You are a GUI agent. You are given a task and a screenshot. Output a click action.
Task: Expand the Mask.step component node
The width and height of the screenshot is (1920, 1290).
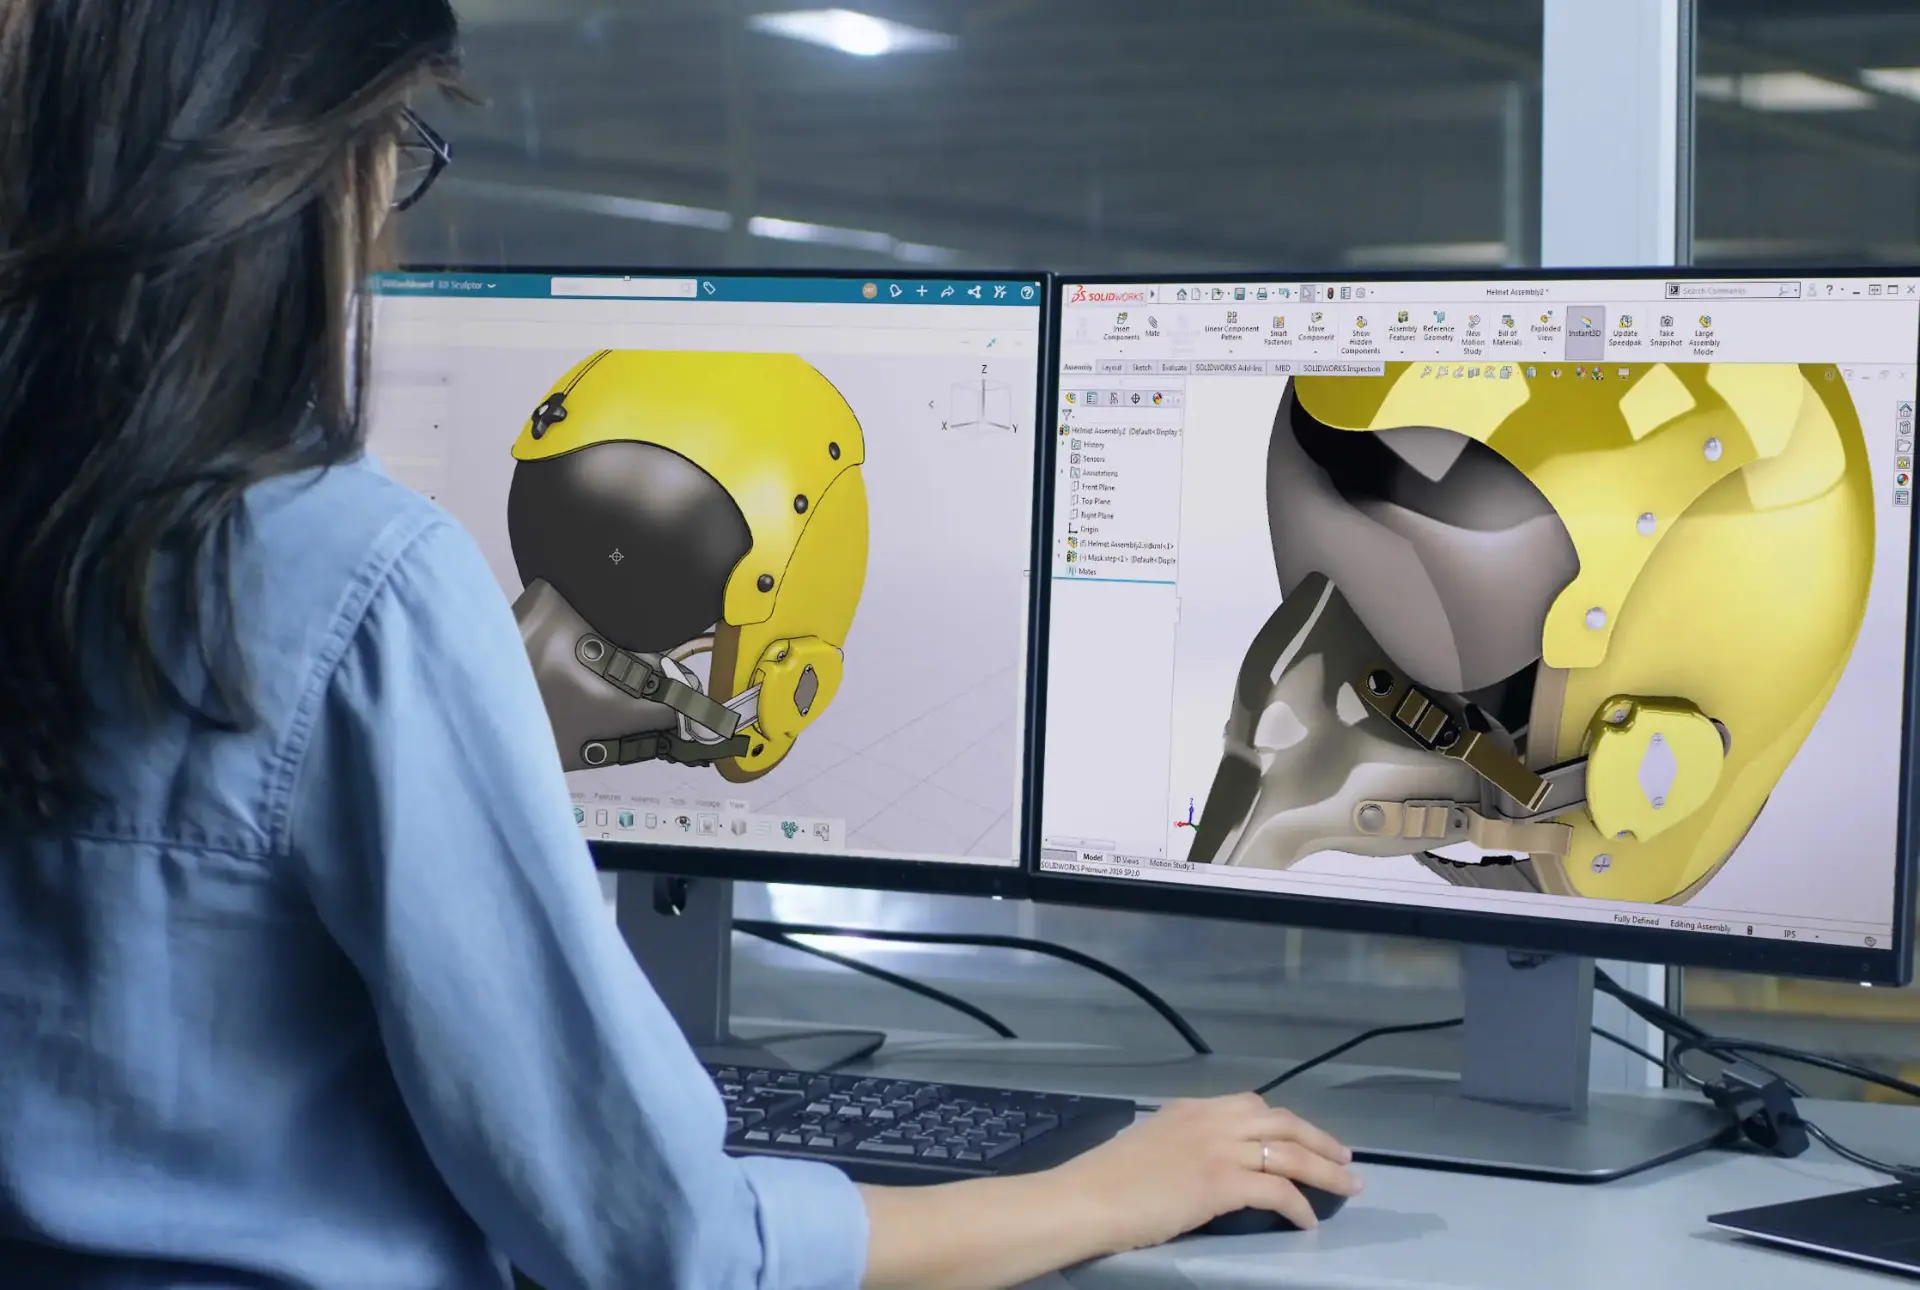click(x=1059, y=555)
